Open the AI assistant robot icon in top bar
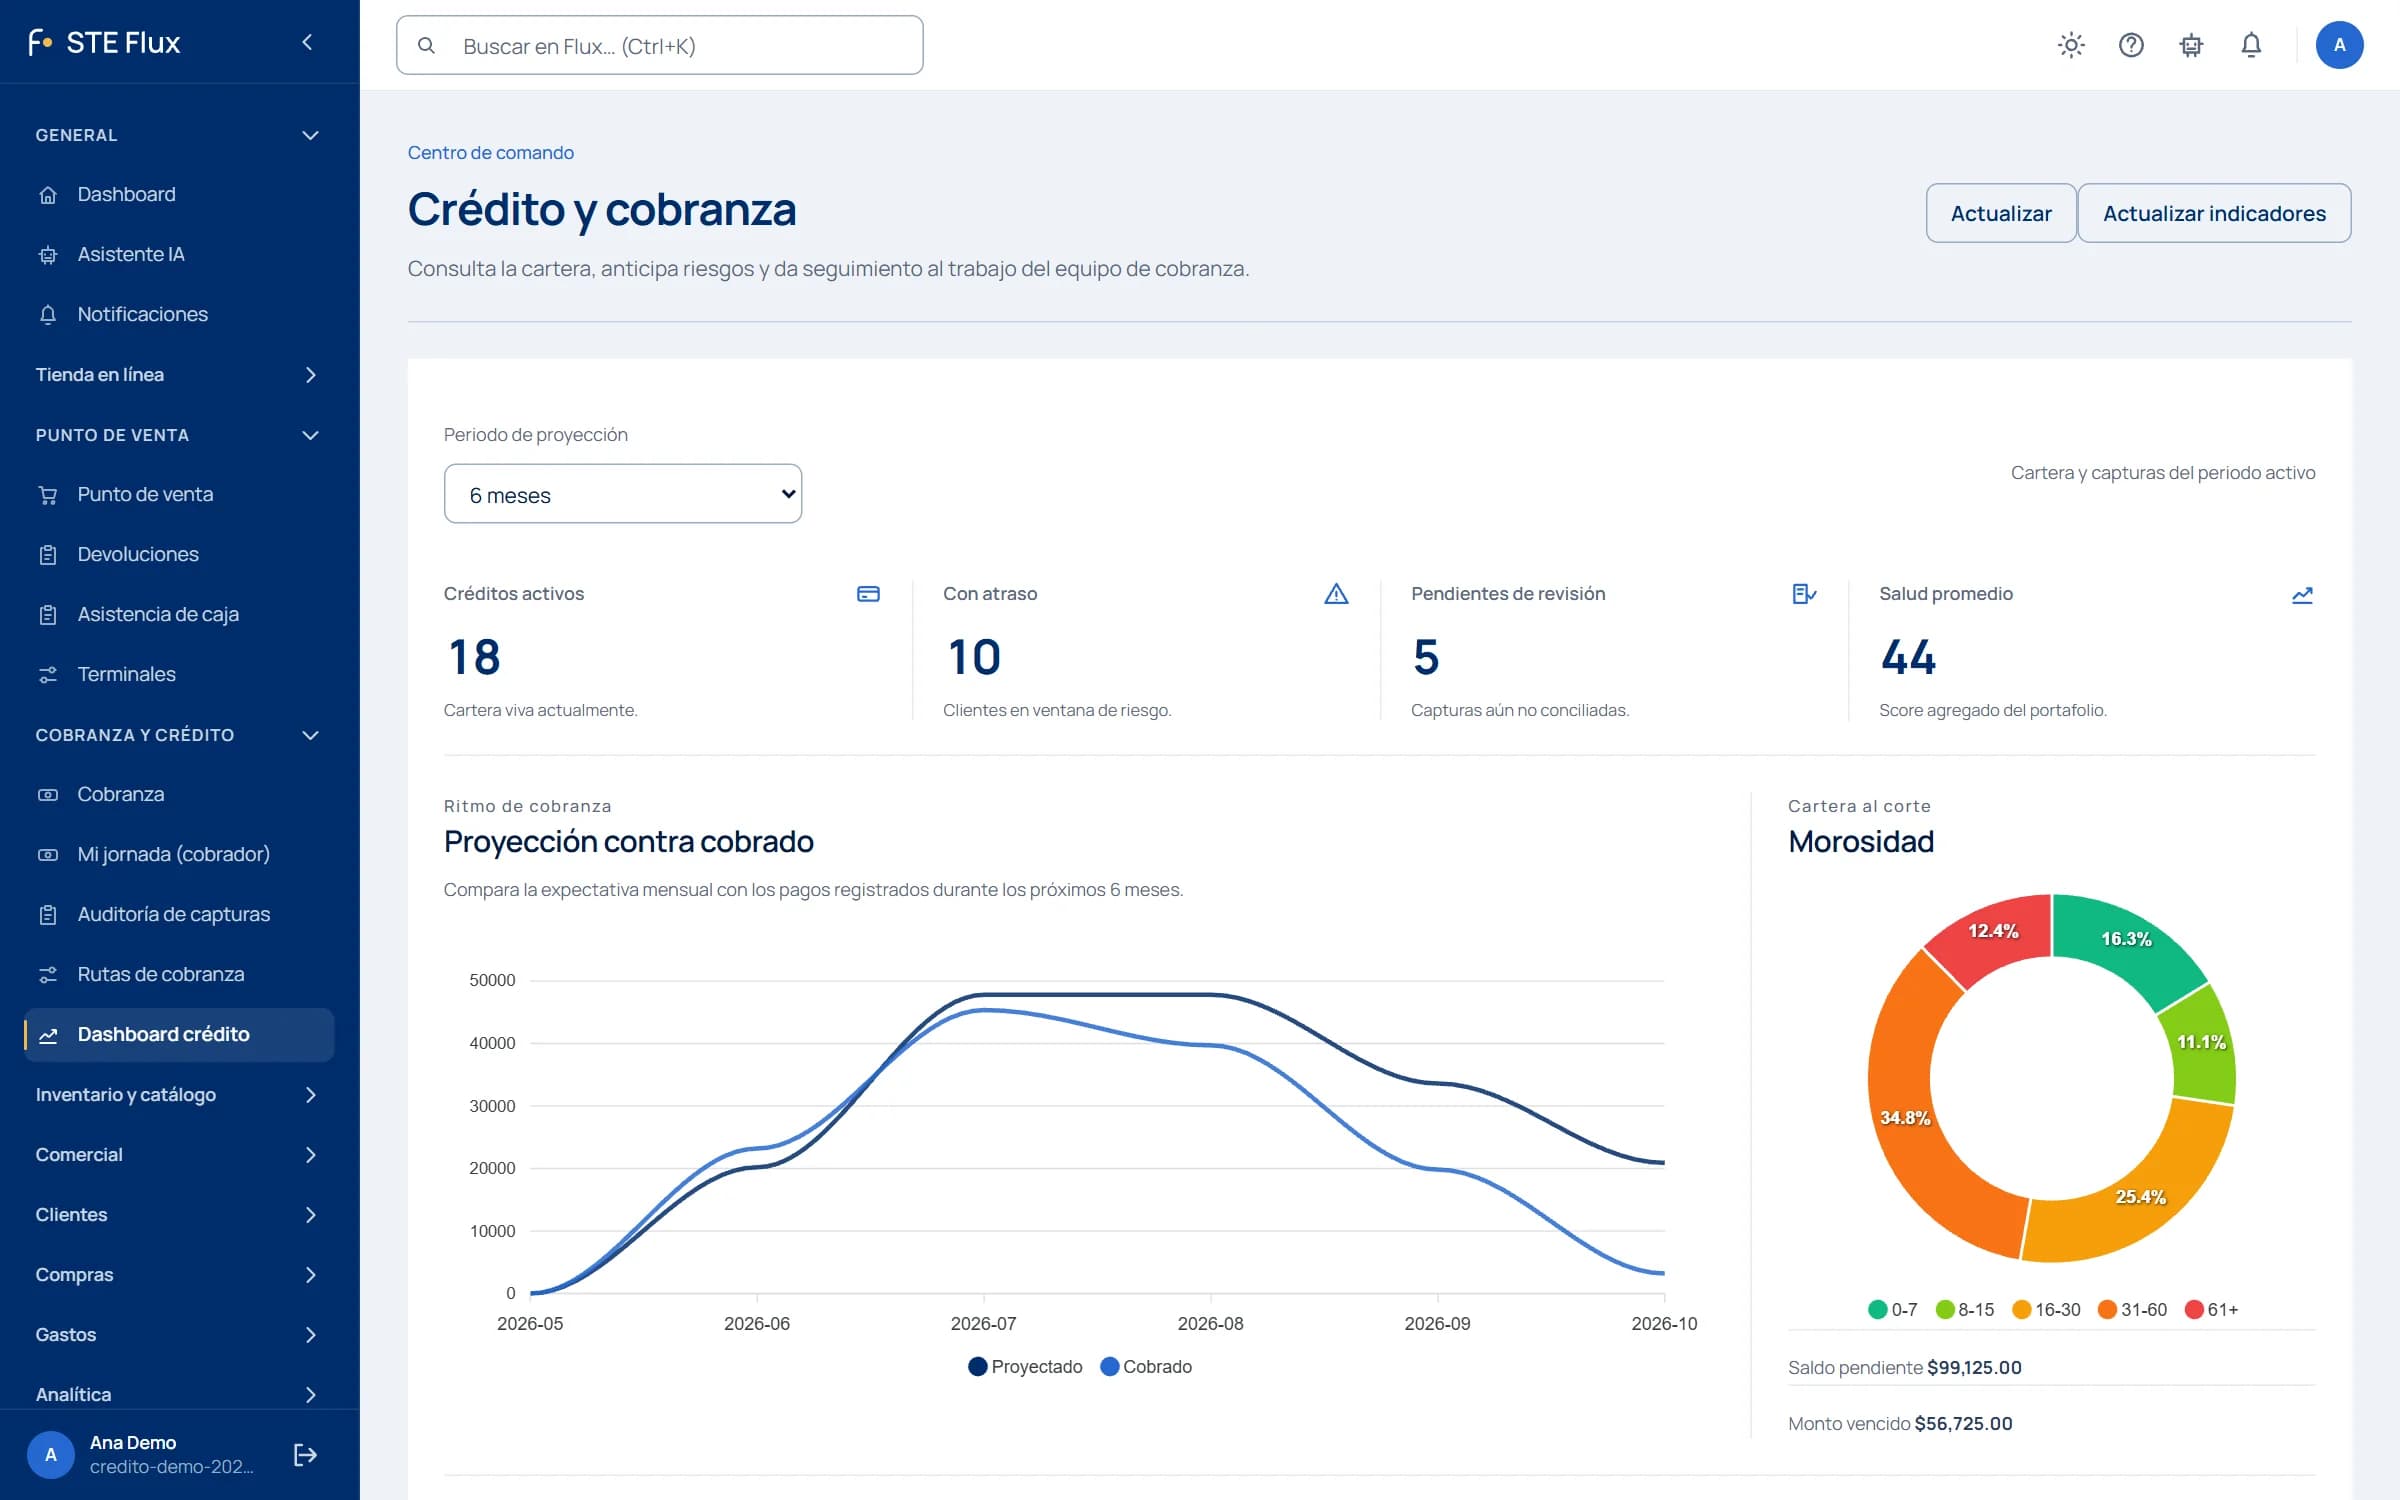The width and height of the screenshot is (2400, 1500). 2191,45
